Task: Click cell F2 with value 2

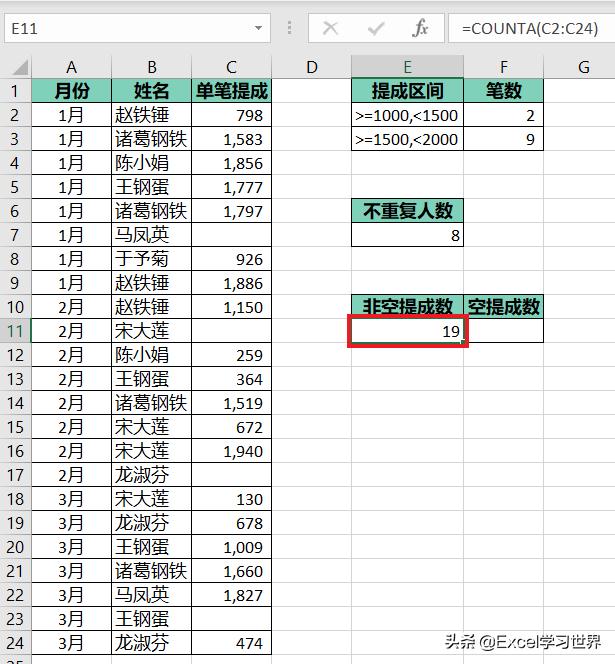Action: pyautogui.click(x=504, y=115)
